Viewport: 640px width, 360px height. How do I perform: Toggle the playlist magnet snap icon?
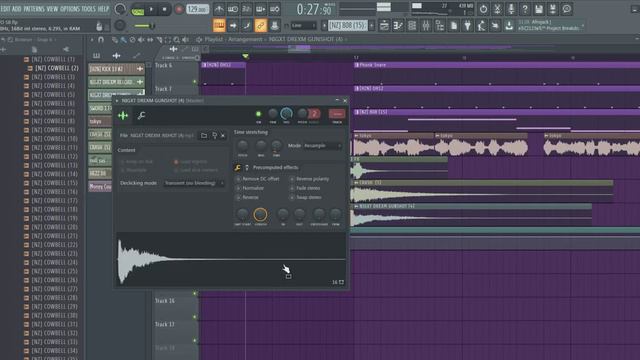pyautogui.click(x=101, y=40)
